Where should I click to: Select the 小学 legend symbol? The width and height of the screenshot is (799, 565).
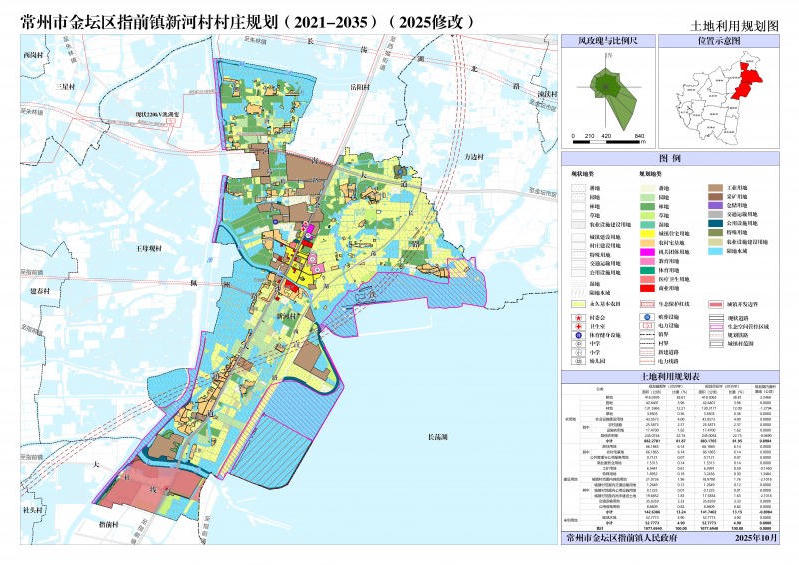[578, 353]
